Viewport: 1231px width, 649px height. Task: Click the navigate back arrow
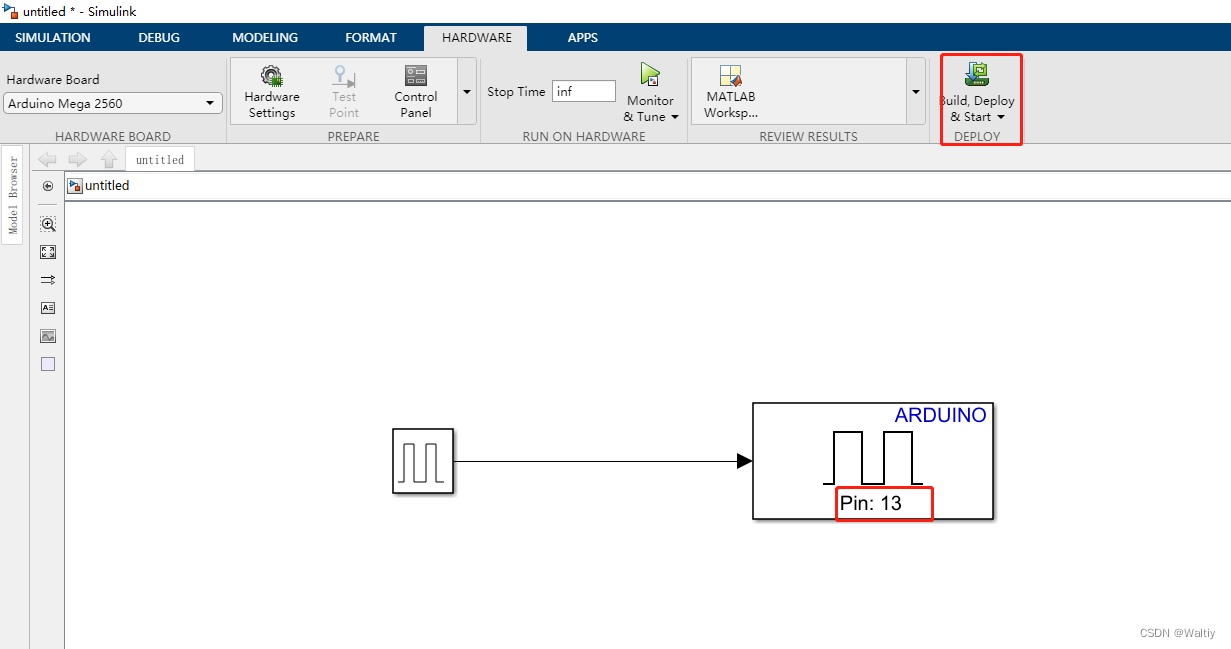pyautogui.click(x=47, y=159)
